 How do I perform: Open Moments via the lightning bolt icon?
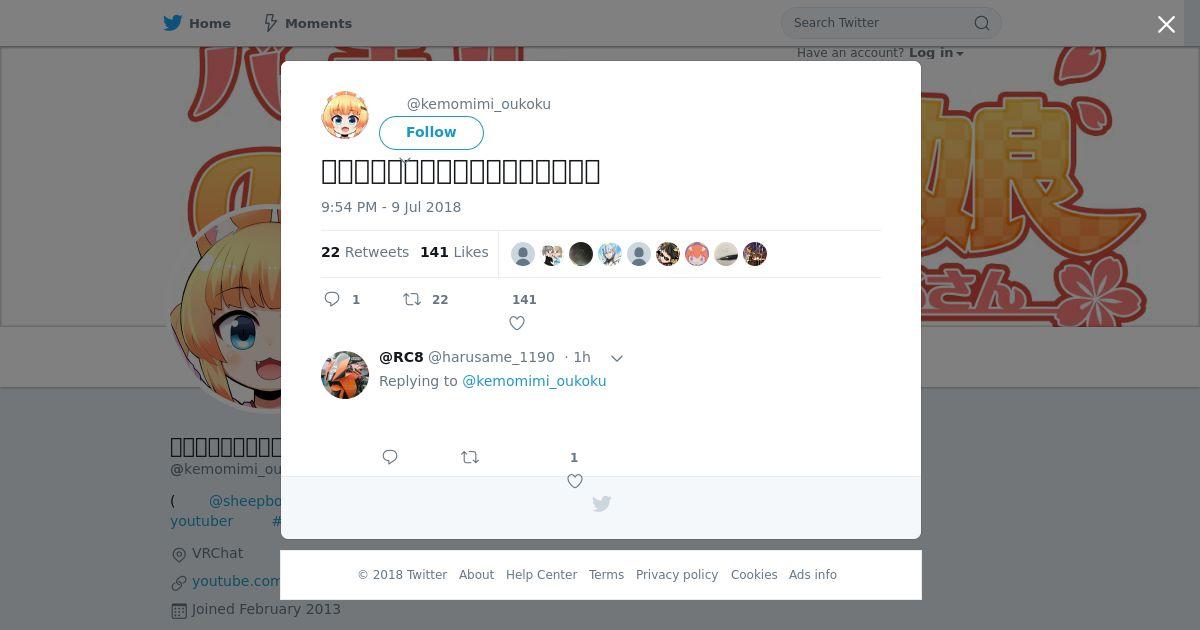[270, 23]
